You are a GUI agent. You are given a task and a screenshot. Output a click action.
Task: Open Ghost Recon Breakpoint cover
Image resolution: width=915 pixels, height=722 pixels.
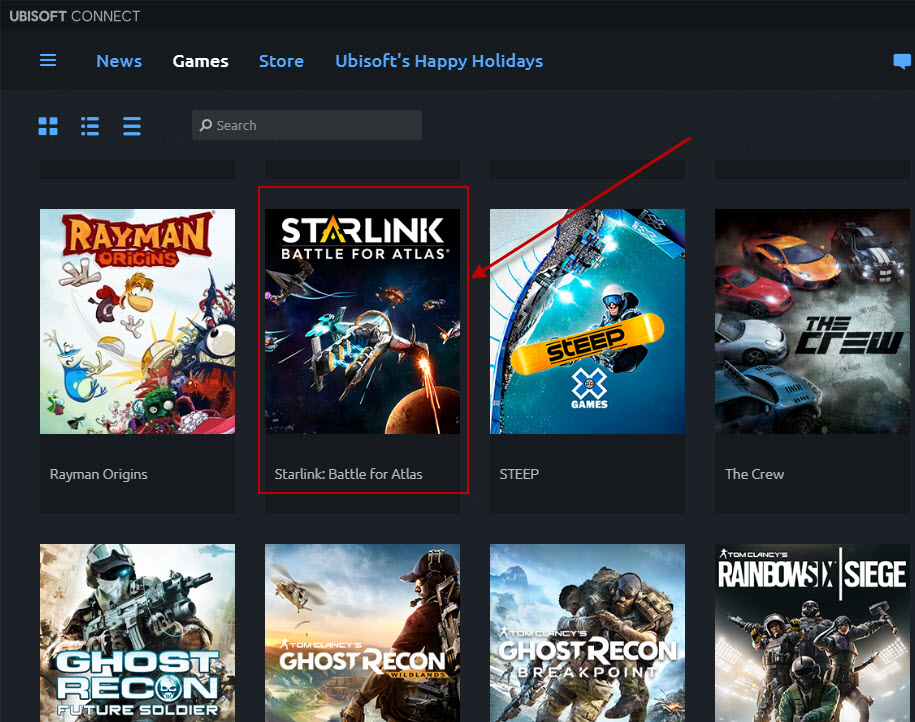[x=587, y=633]
